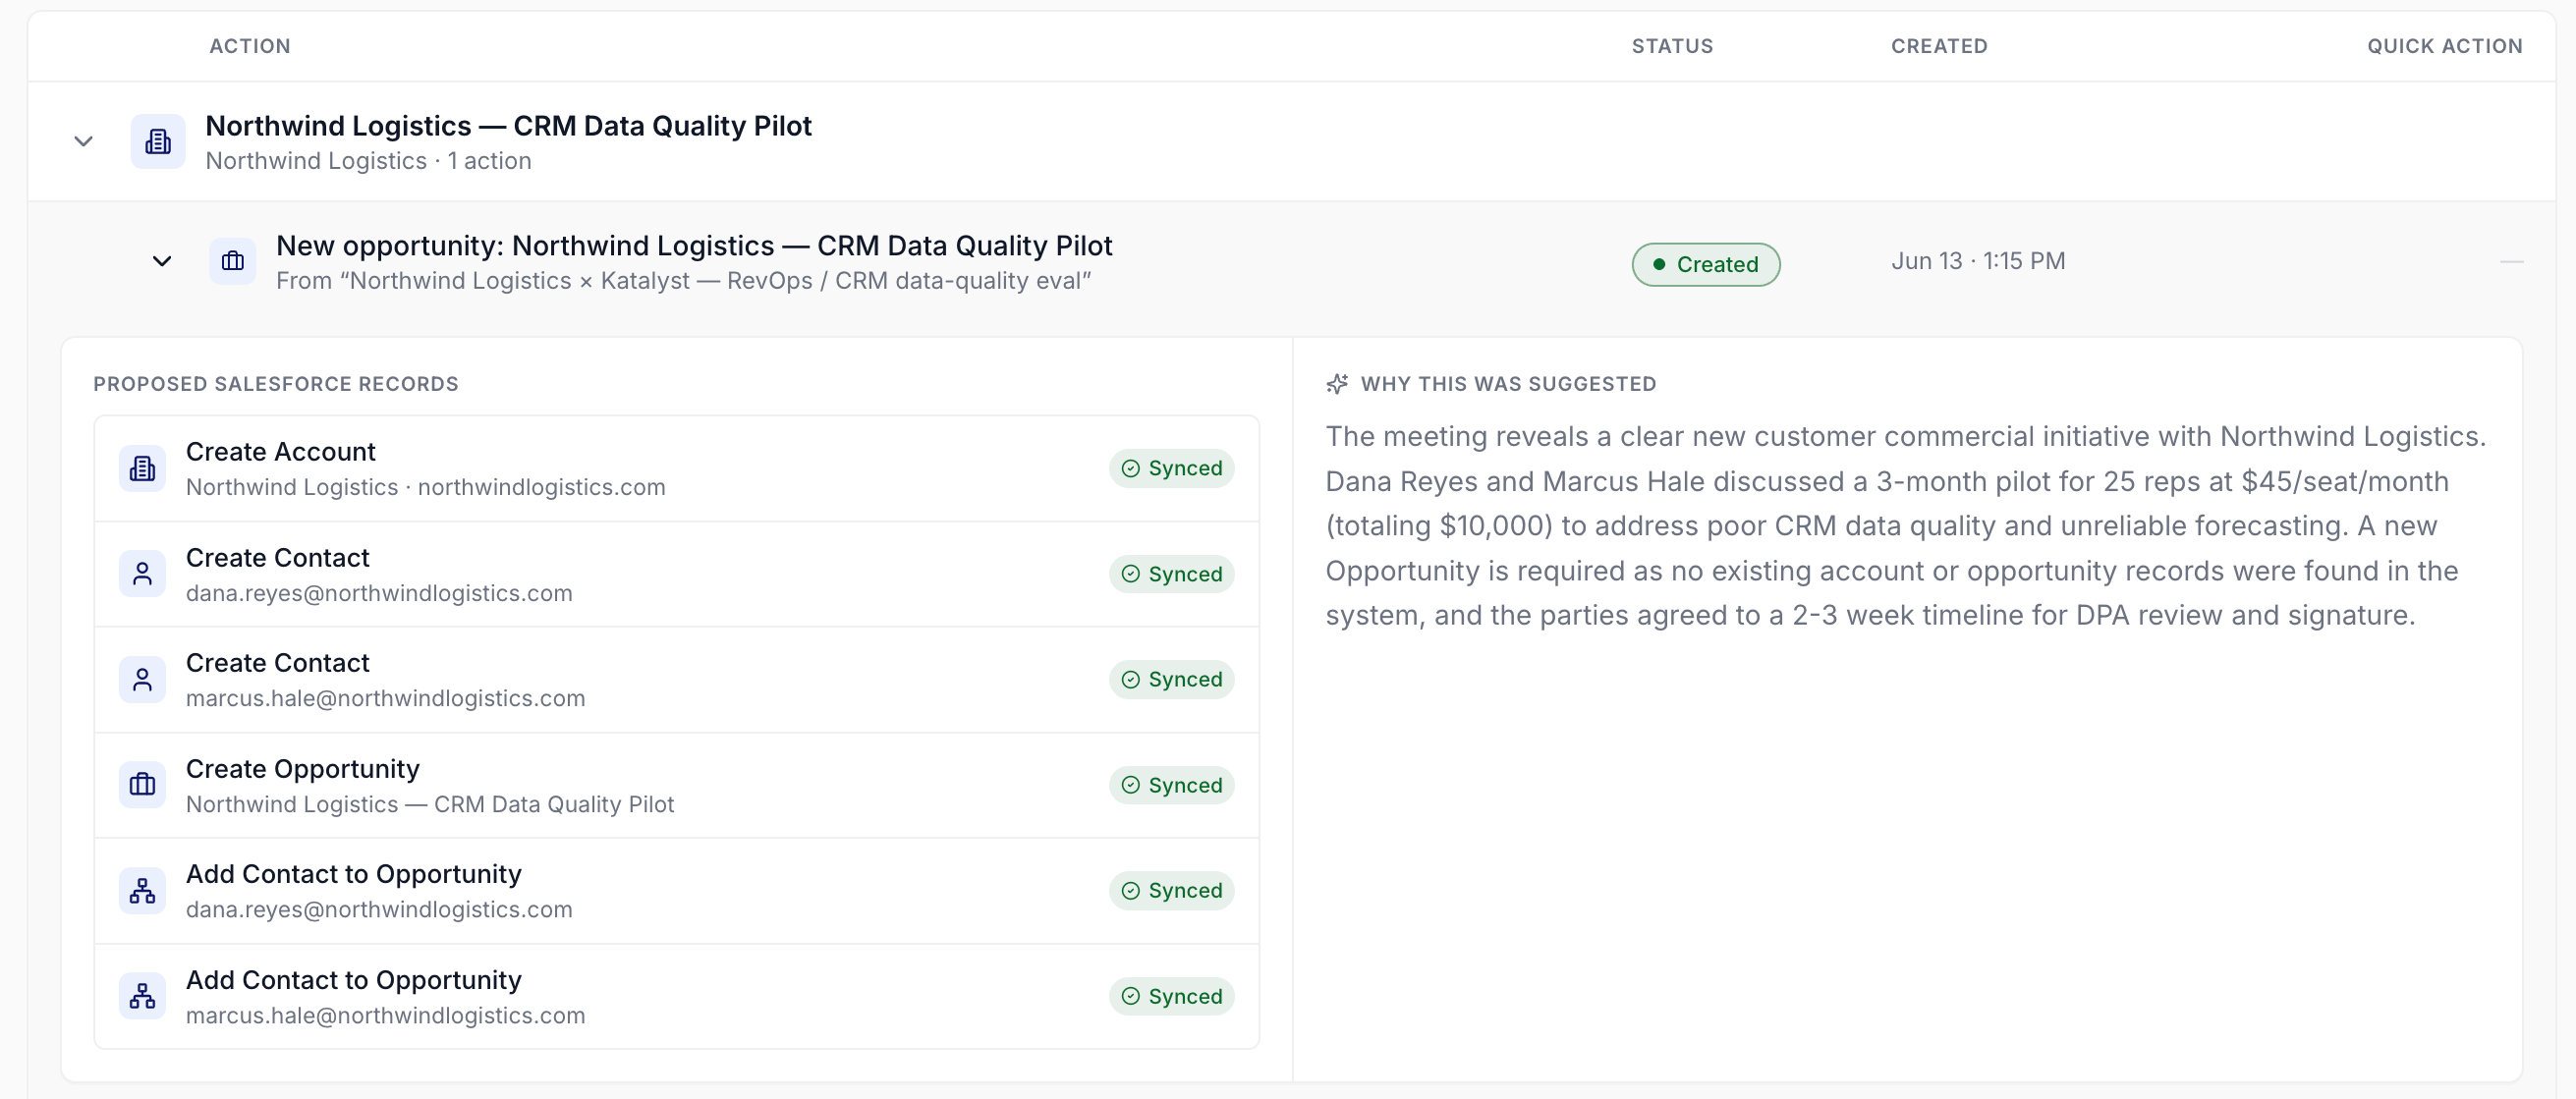Click Synced badge on dana.reyes Create Contact
This screenshot has height=1099, width=2576.
pos(1171,574)
